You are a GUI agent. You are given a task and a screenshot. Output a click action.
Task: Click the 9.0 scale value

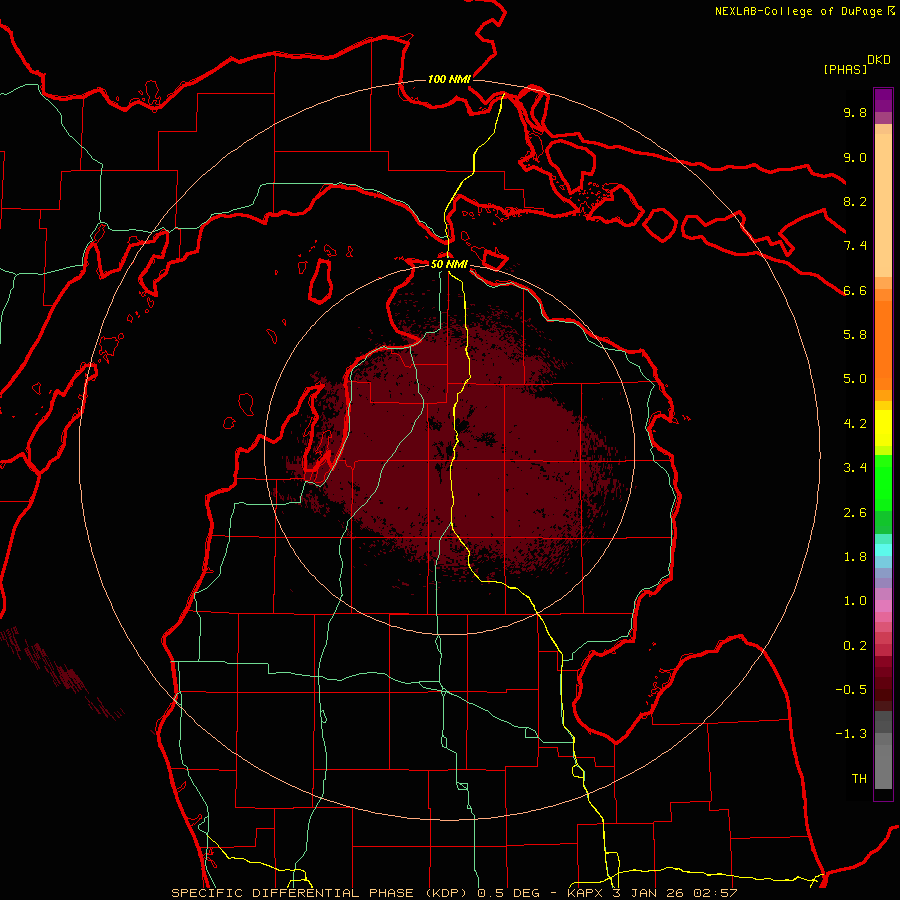coord(855,157)
